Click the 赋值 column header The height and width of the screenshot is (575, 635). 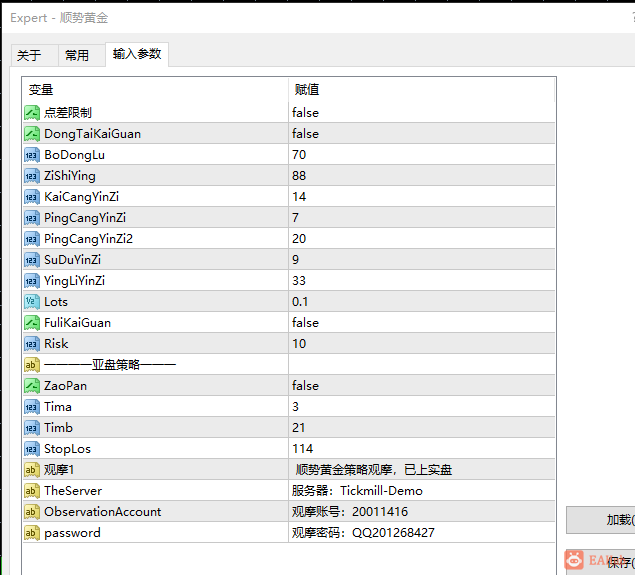point(422,89)
